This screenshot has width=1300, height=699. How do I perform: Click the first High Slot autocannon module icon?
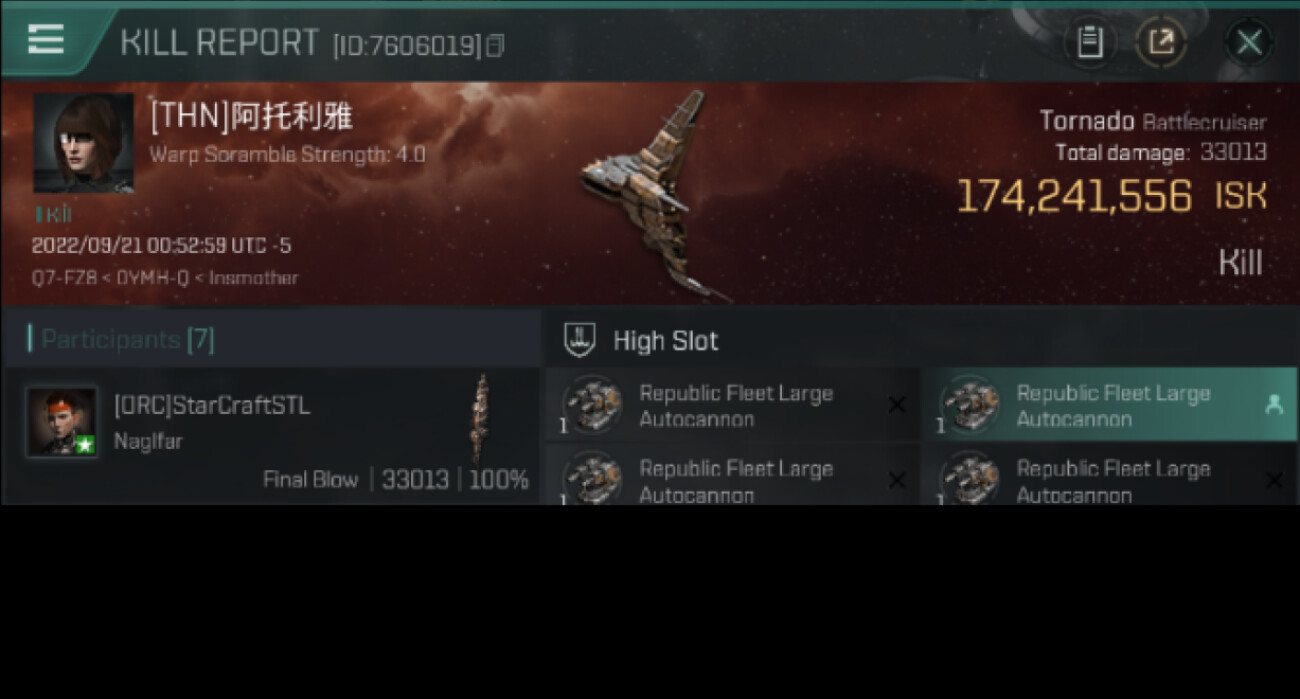pyautogui.click(x=592, y=404)
